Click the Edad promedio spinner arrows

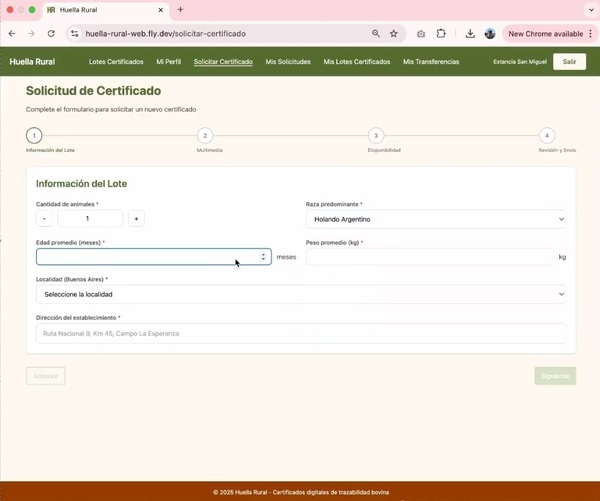point(263,257)
